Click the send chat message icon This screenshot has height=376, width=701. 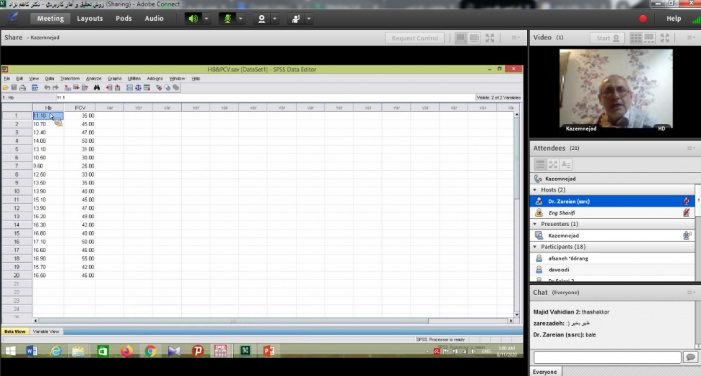691,357
